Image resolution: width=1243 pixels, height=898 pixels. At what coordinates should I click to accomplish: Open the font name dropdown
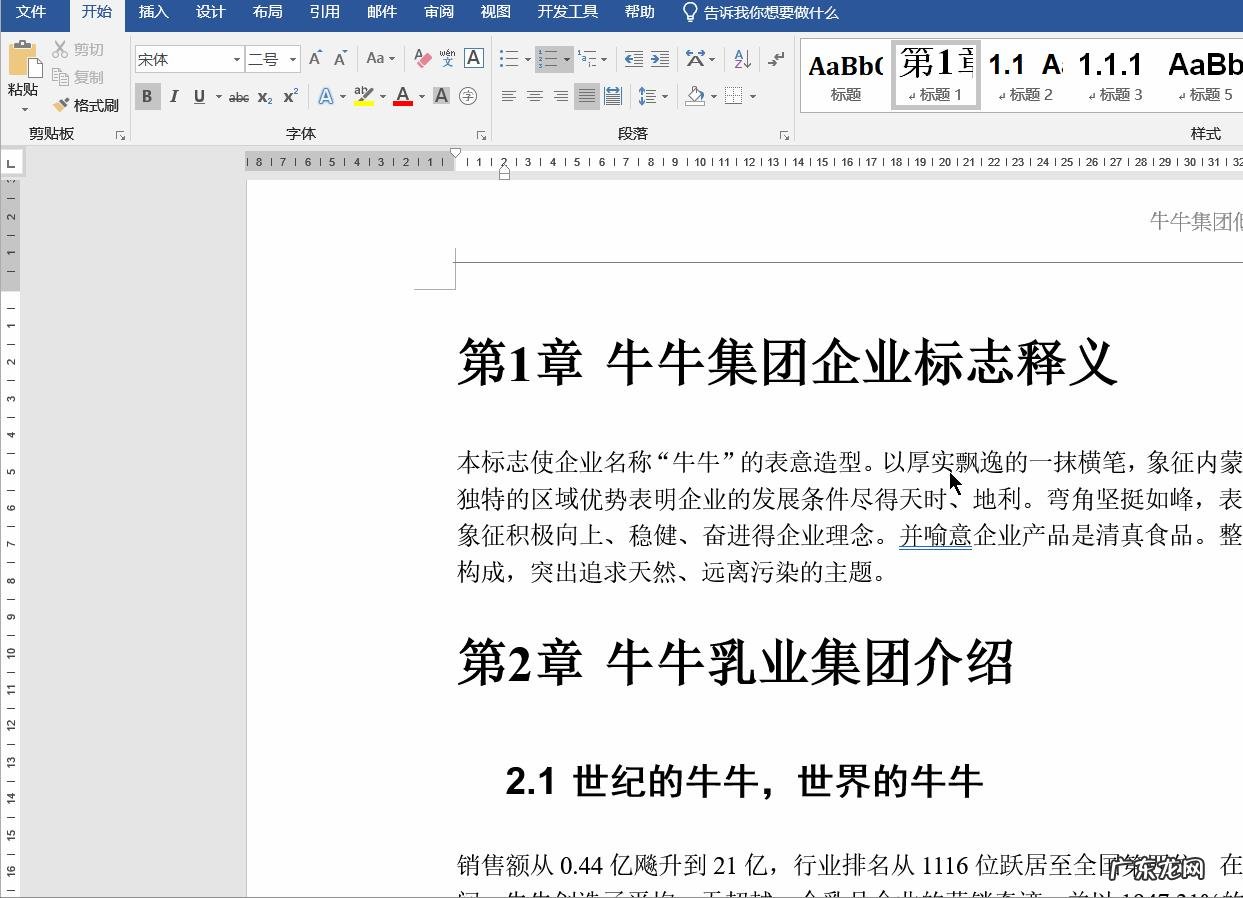point(238,59)
